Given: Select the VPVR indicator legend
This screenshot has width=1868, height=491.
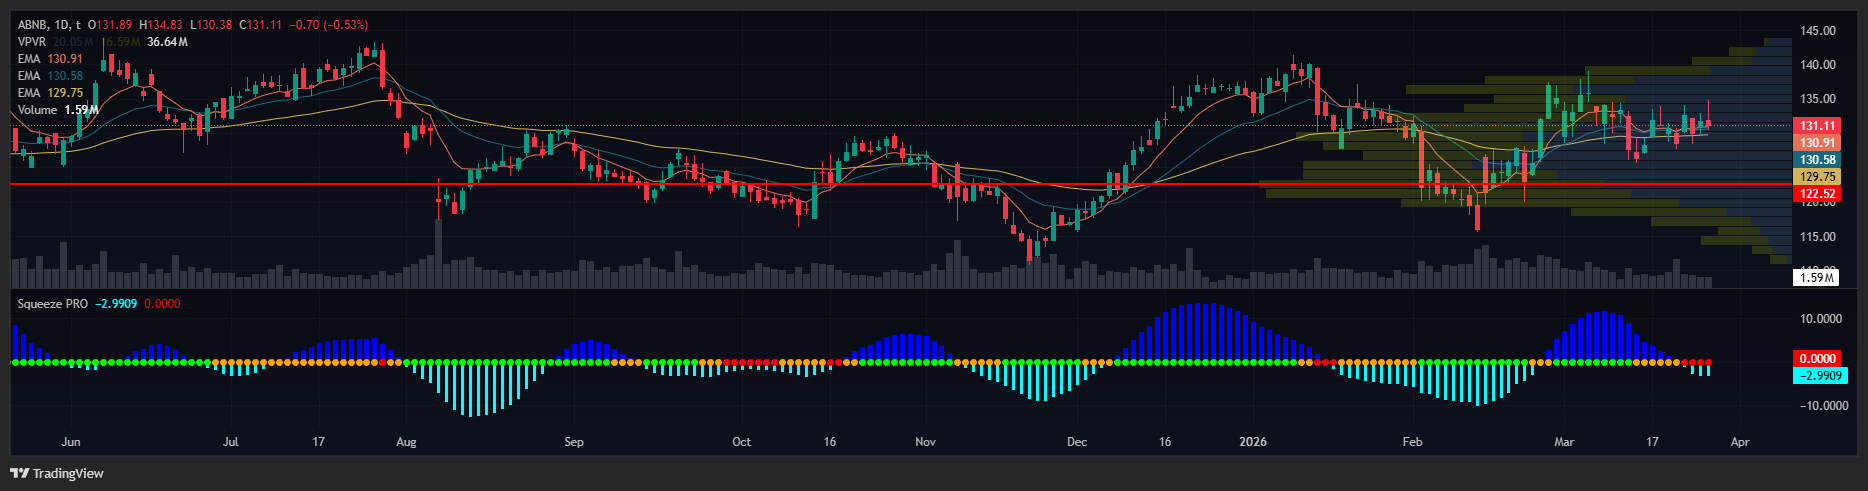Looking at the screenshot, I should pyautogui.click(x=32, y=42).
